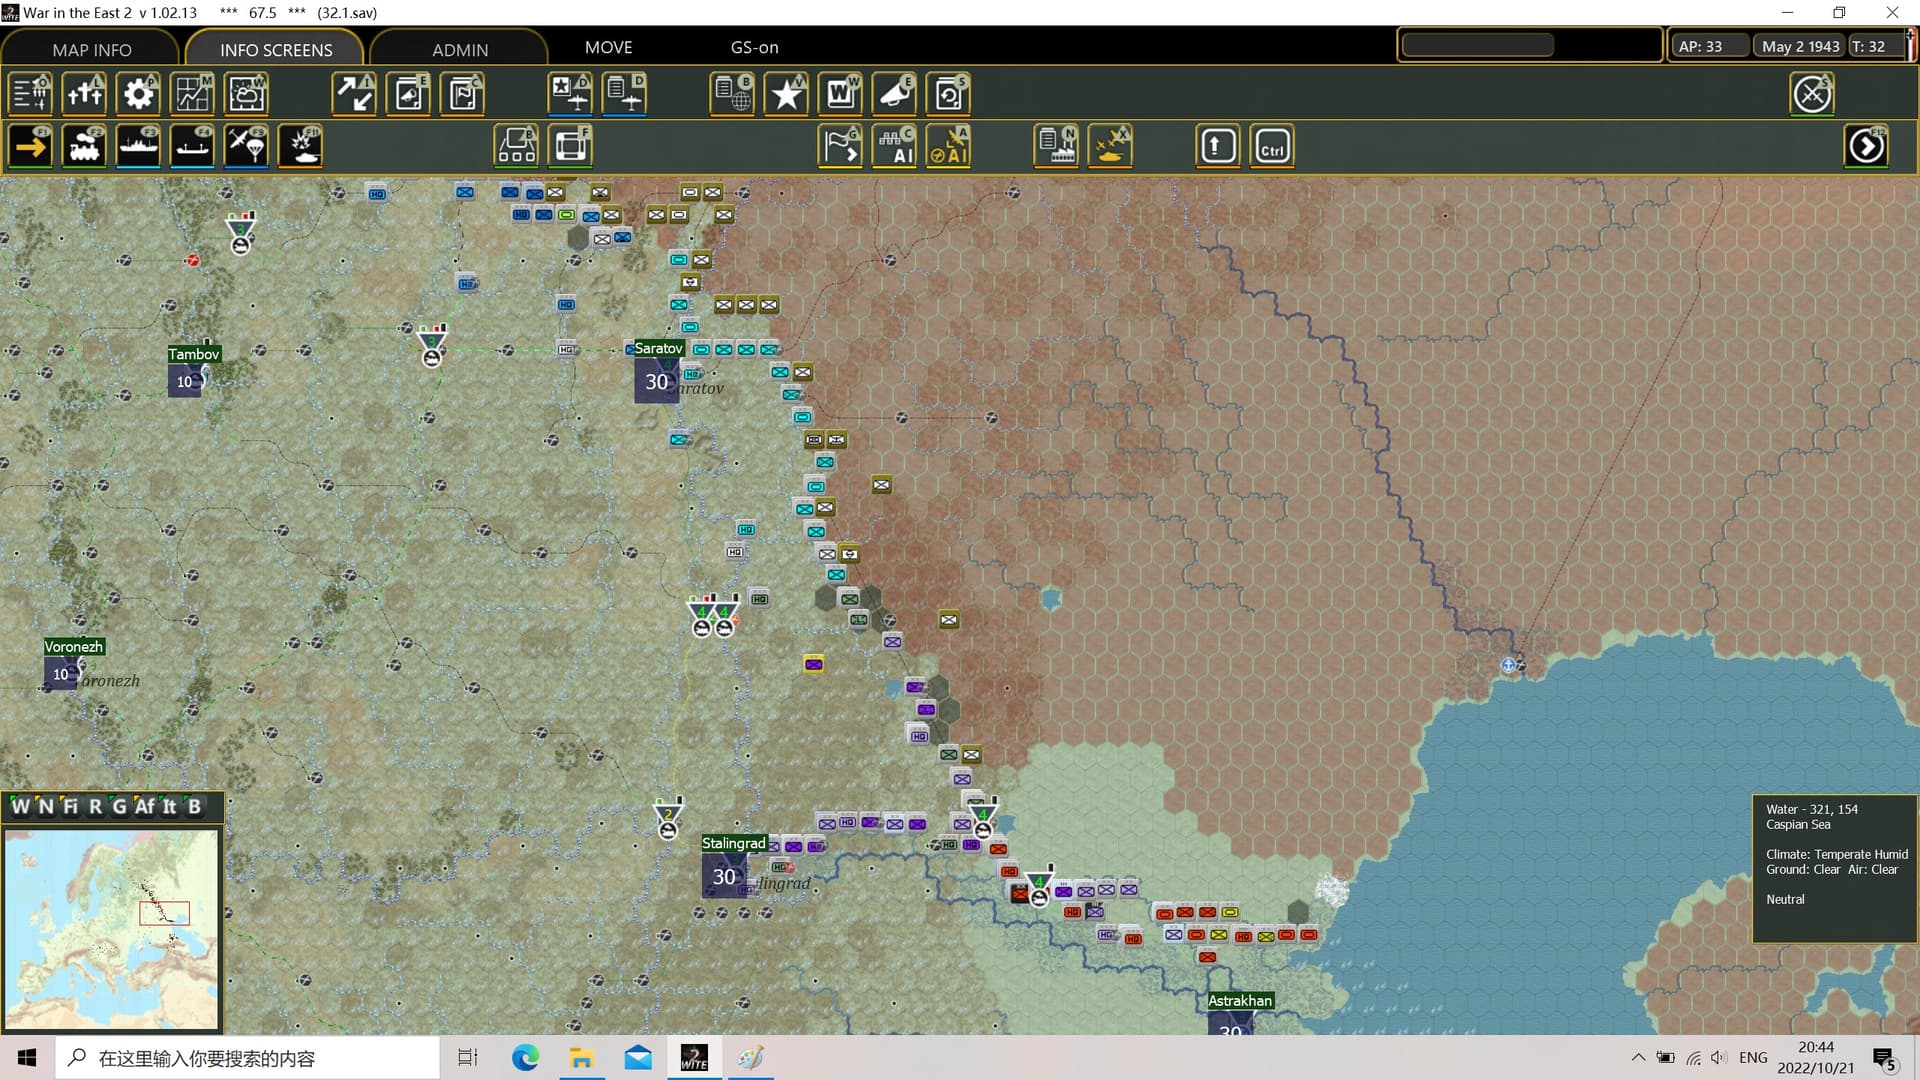Open the air doctrine list-plane icon
The height and width of the screenshot is (1080, 1920).
[x=624, y=94]
